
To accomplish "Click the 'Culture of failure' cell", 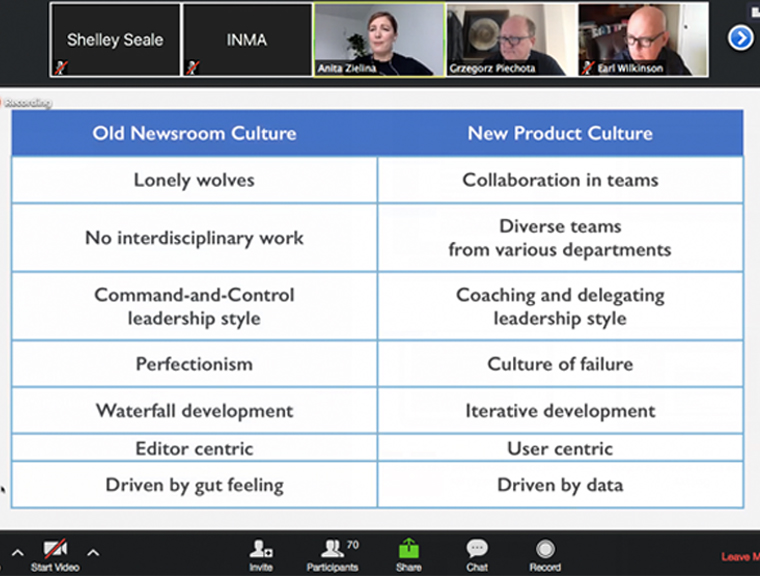I will tap(560, 364).
